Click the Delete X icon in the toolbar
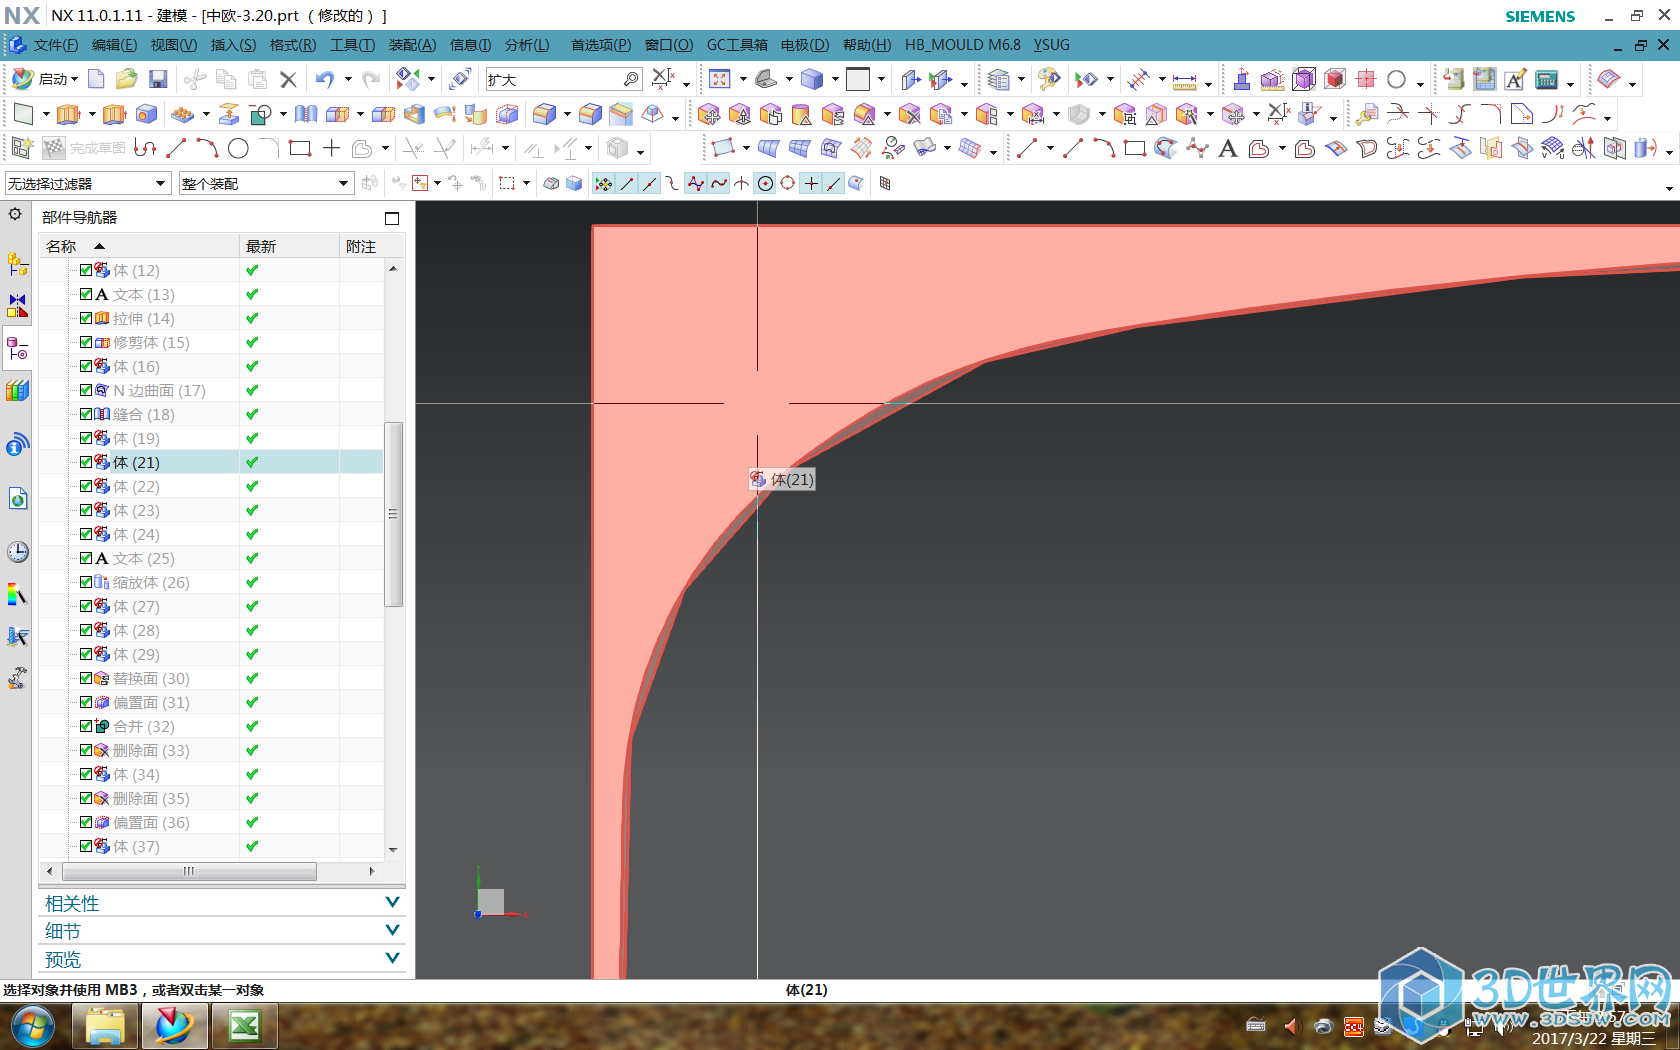 [x=288, y=79]
